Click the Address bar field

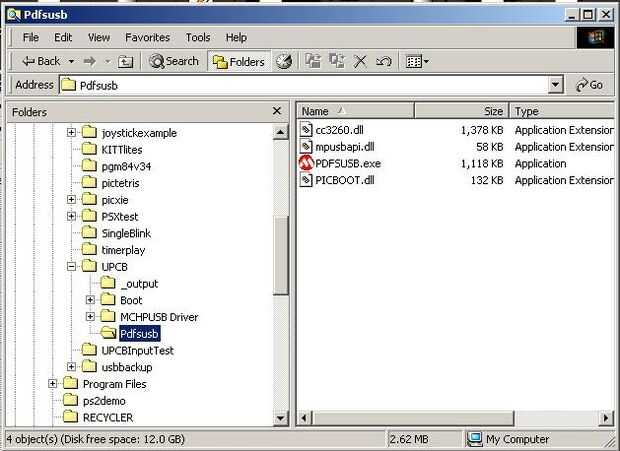[304, 85]
